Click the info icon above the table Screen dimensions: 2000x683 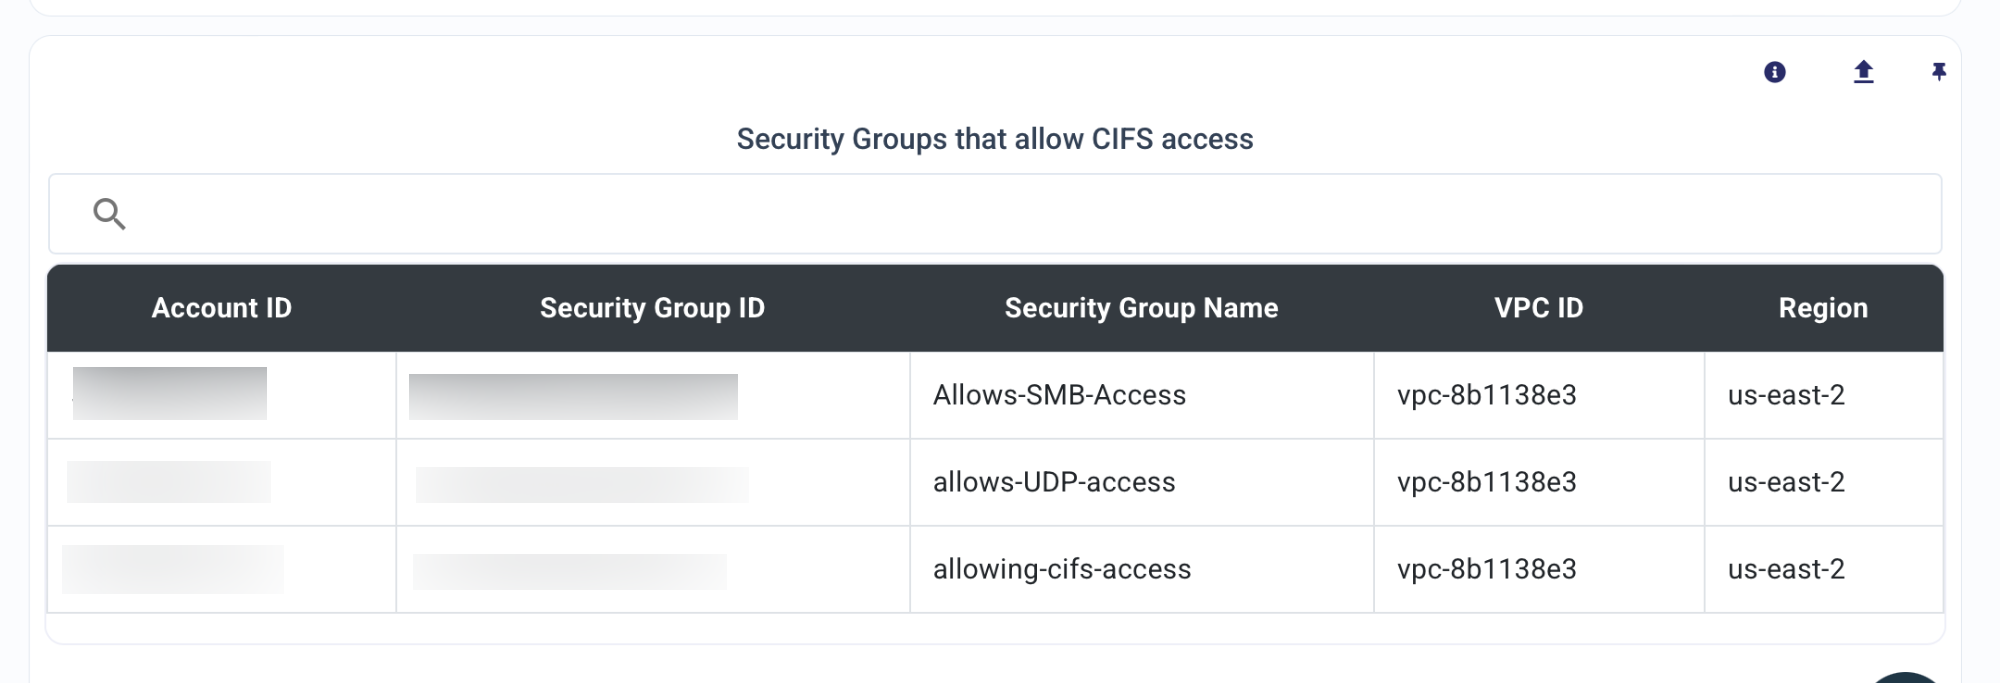pos(1775,72)
